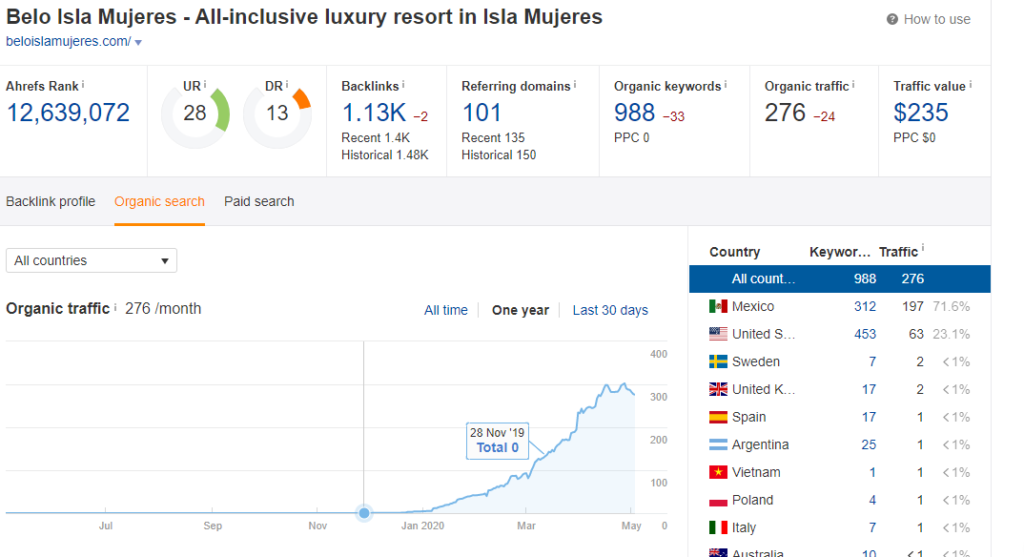Click the 28 Nov '19 chart marker dot

364,513
